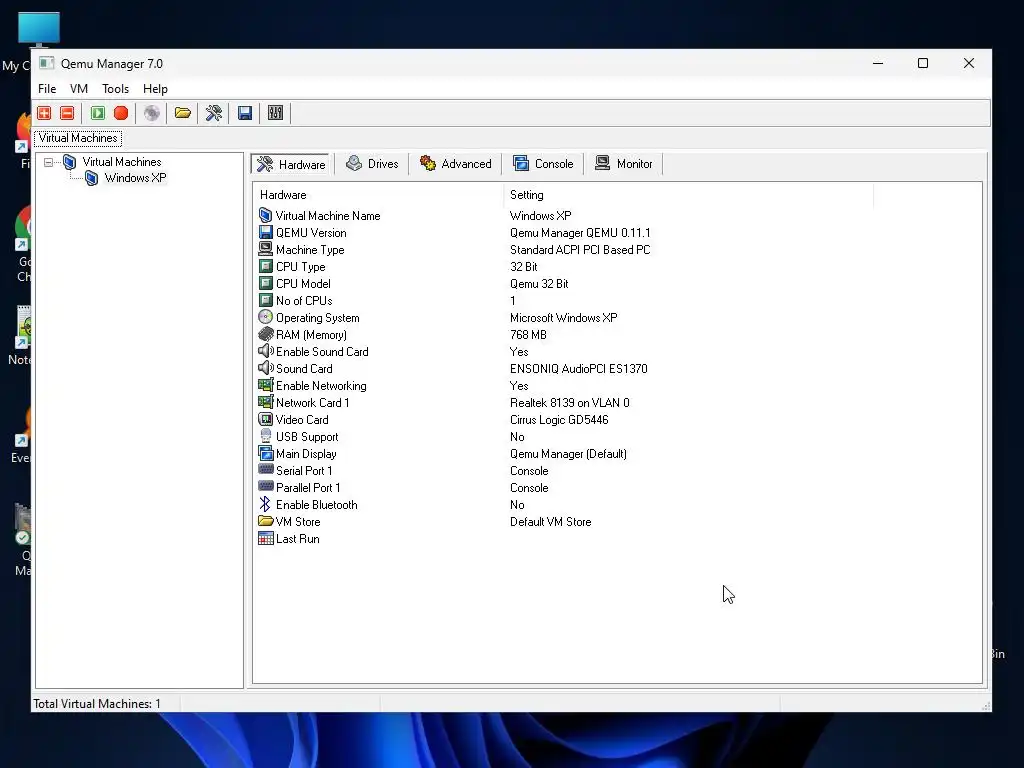1024x768 pixels.
Task: Click the Parallel Port 1 icon
Action: tap(265, 487)
